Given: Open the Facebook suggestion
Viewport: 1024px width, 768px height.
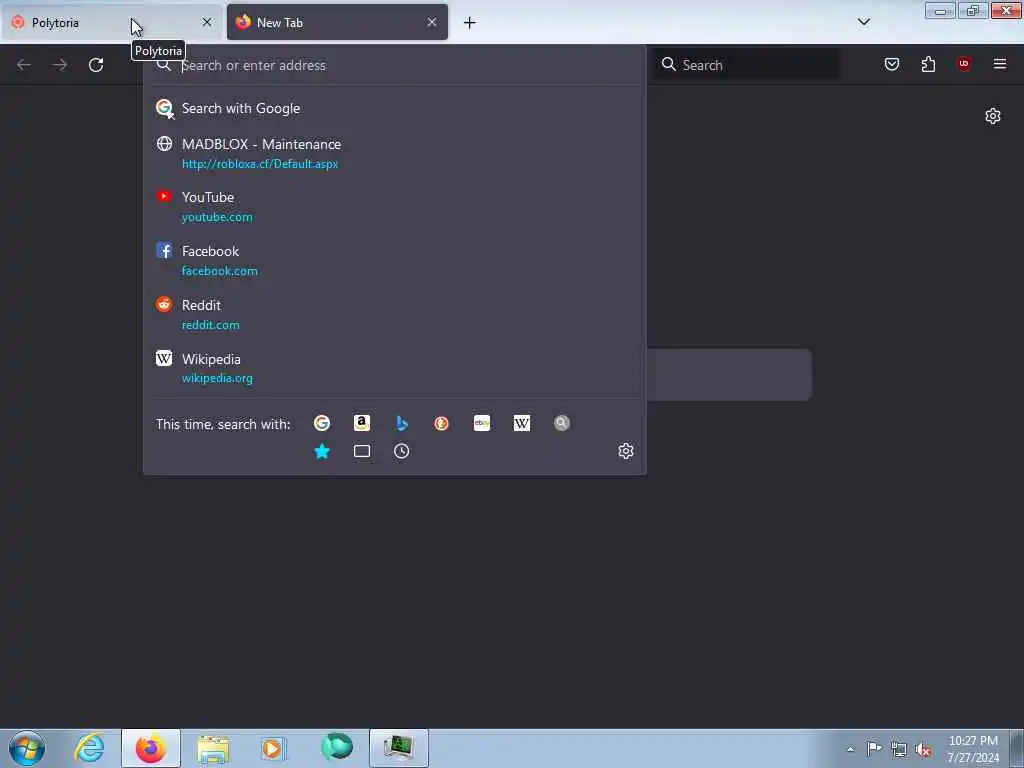Looking at the screenshot, I should point(394,261).
